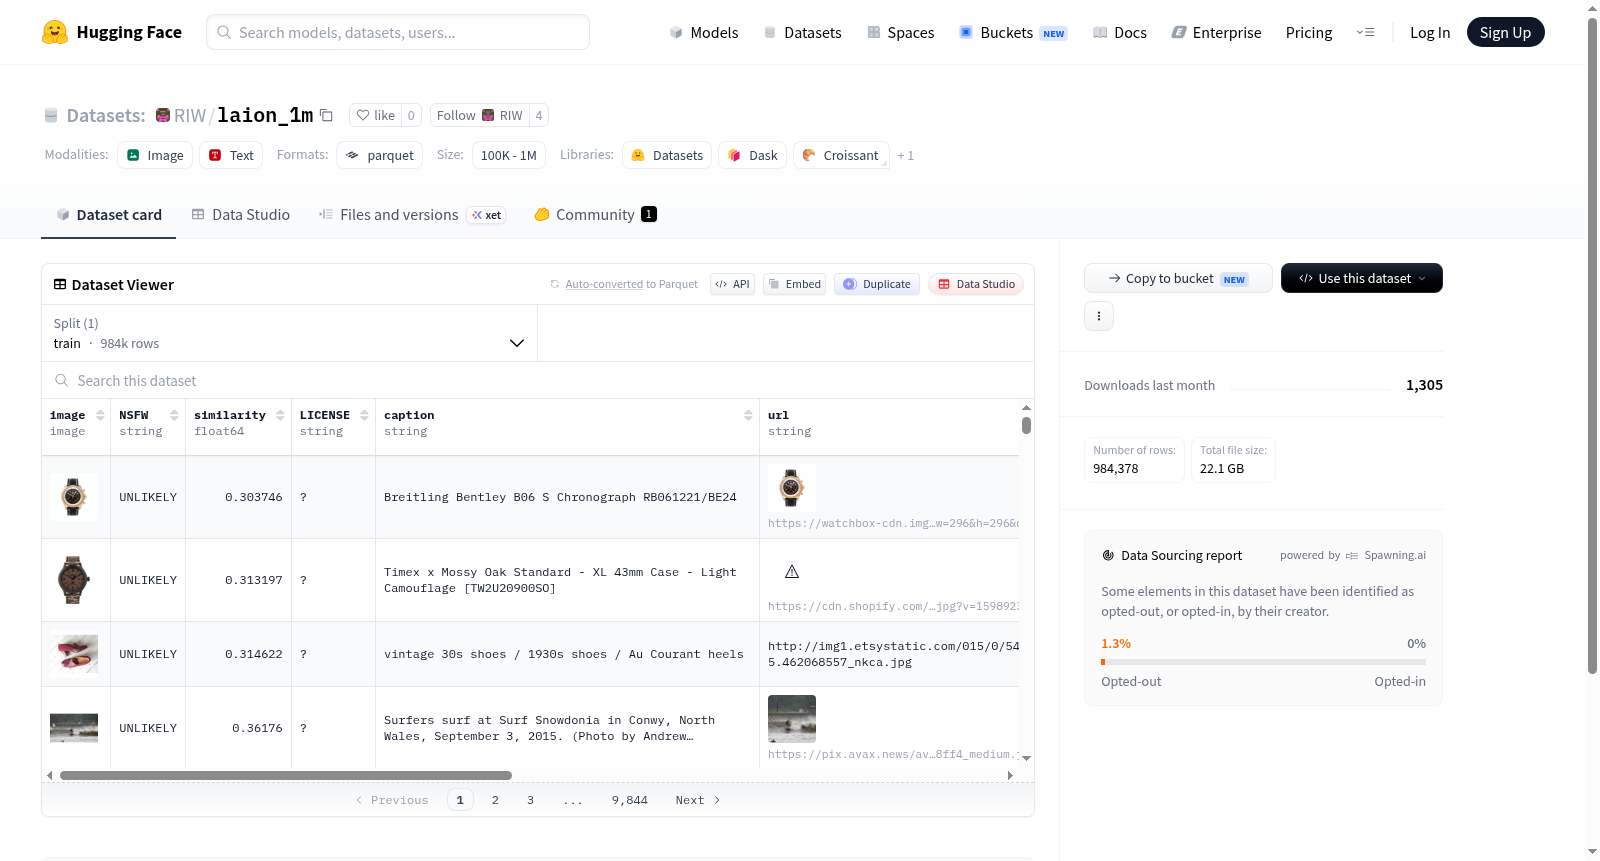
Task: Go to page 3 of results
Action: (530, 800)
